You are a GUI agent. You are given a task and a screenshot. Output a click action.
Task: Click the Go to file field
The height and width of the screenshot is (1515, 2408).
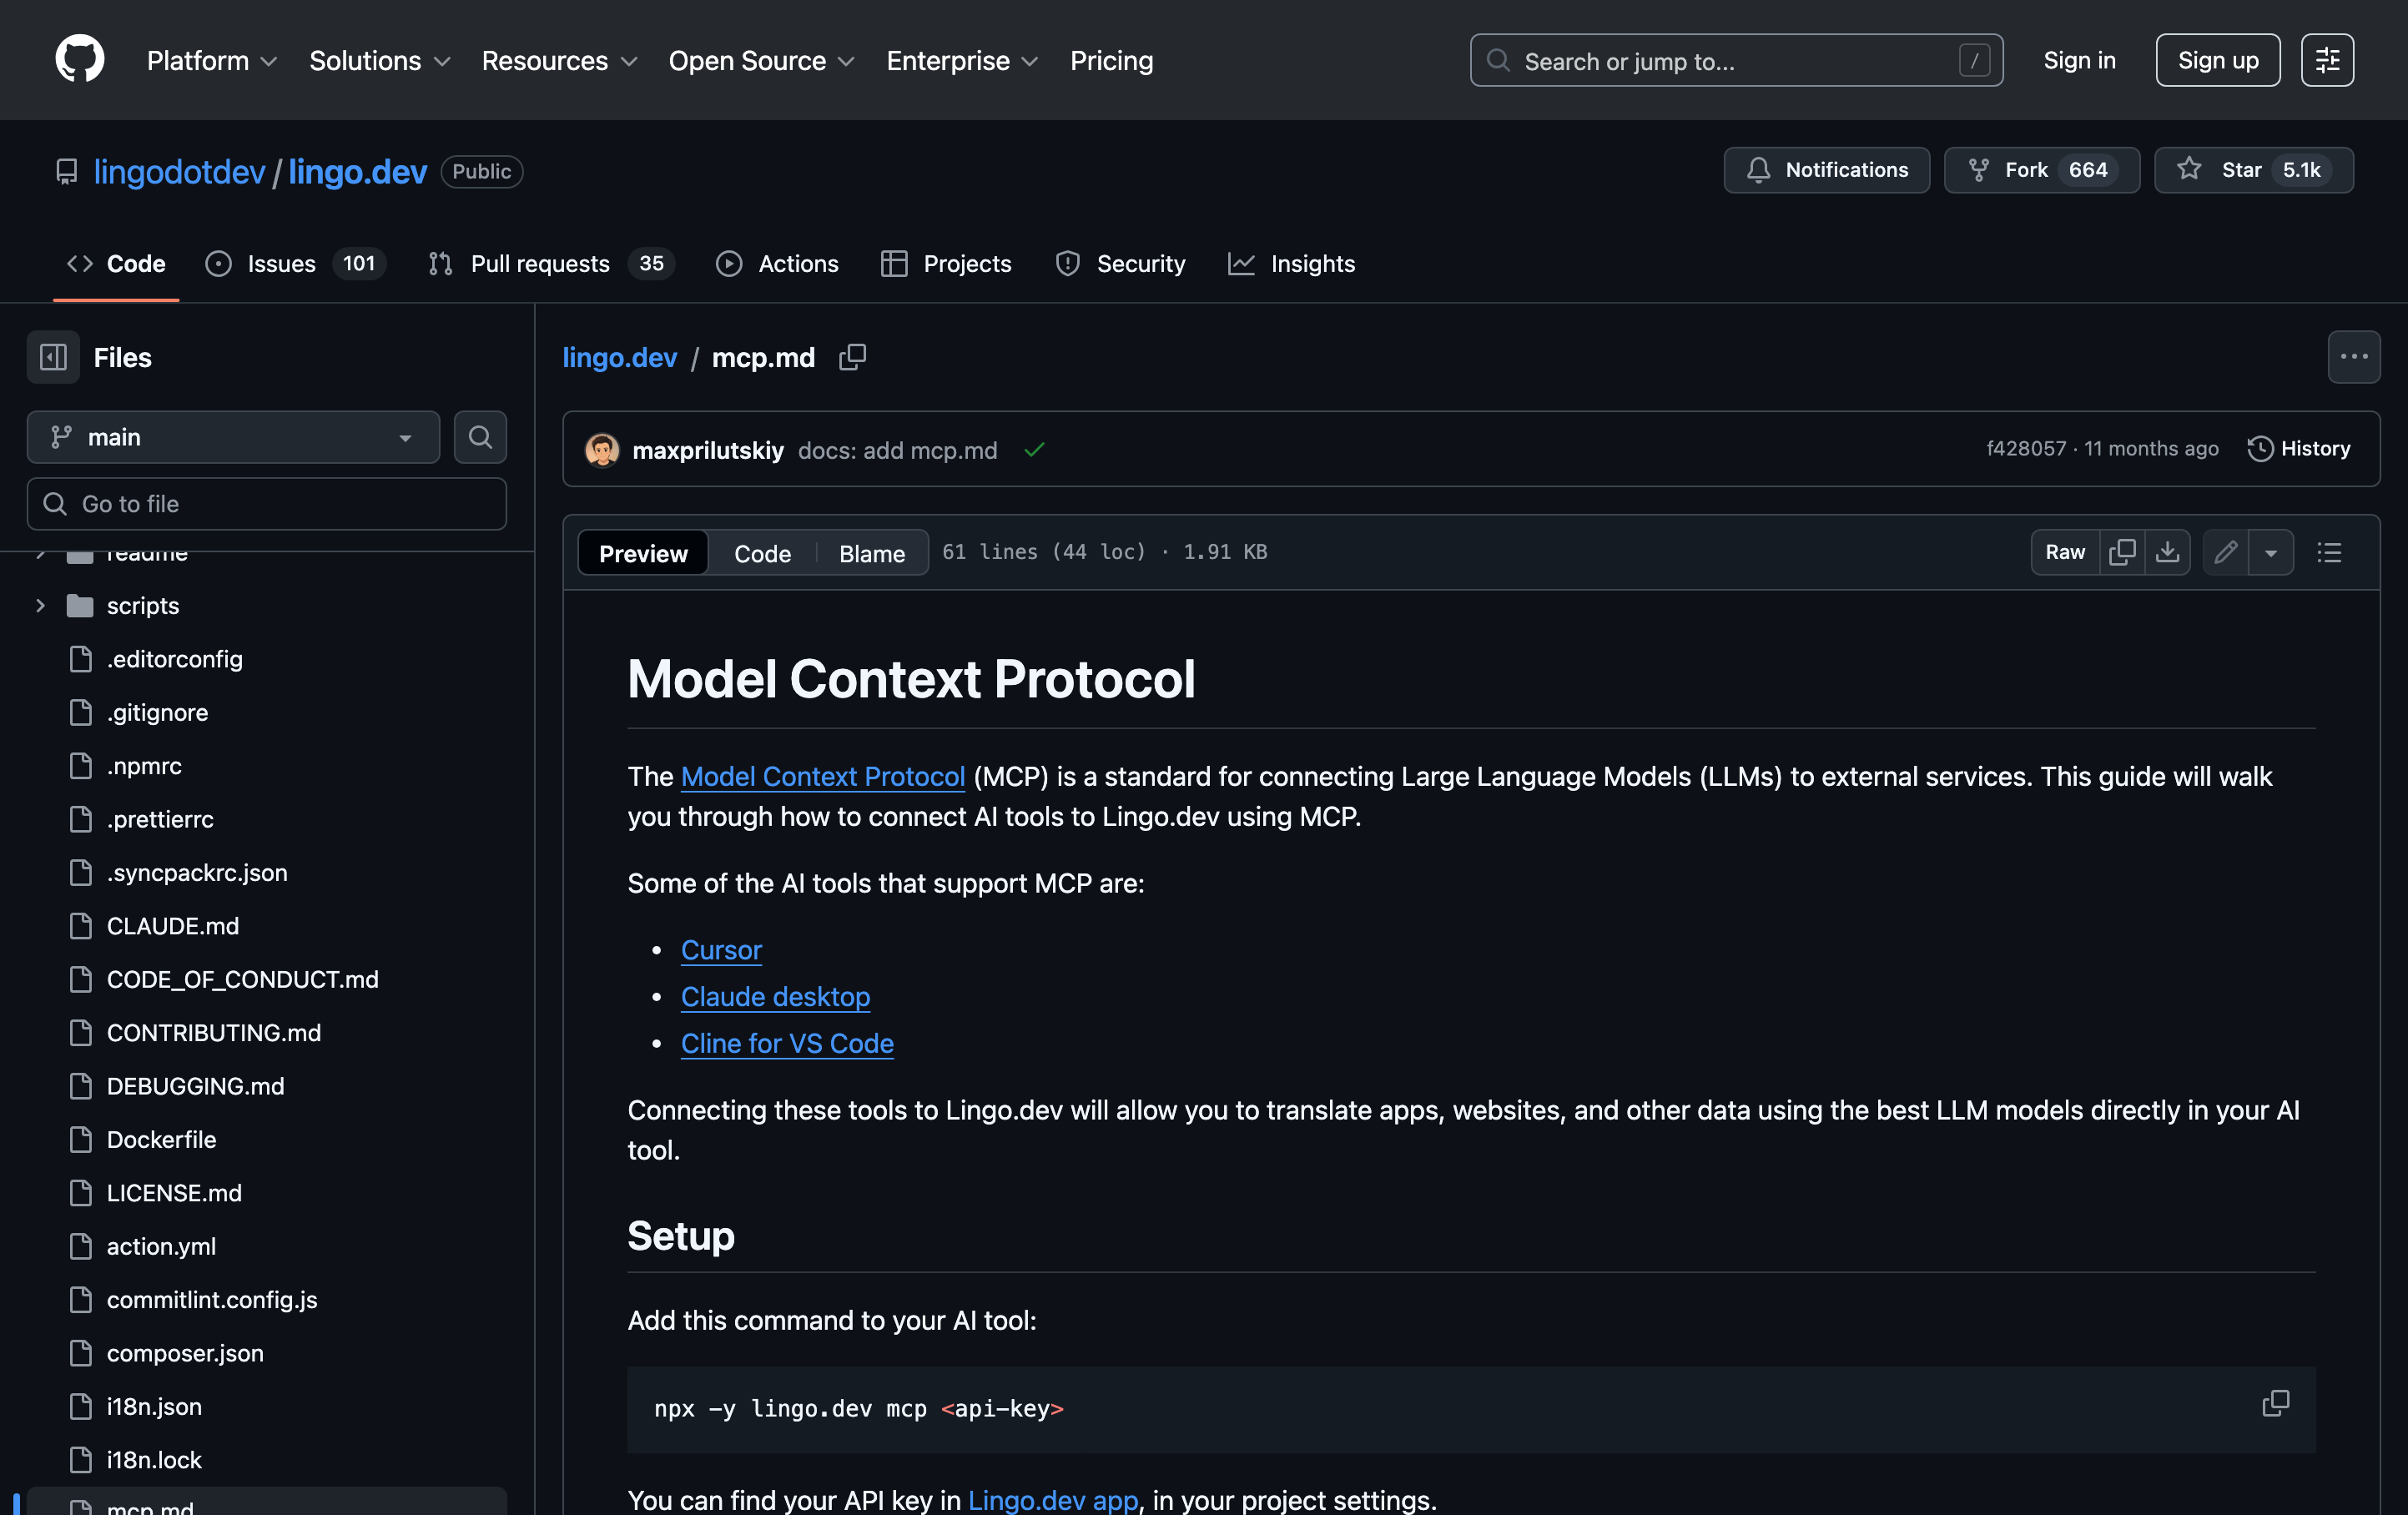coord(267,504)
